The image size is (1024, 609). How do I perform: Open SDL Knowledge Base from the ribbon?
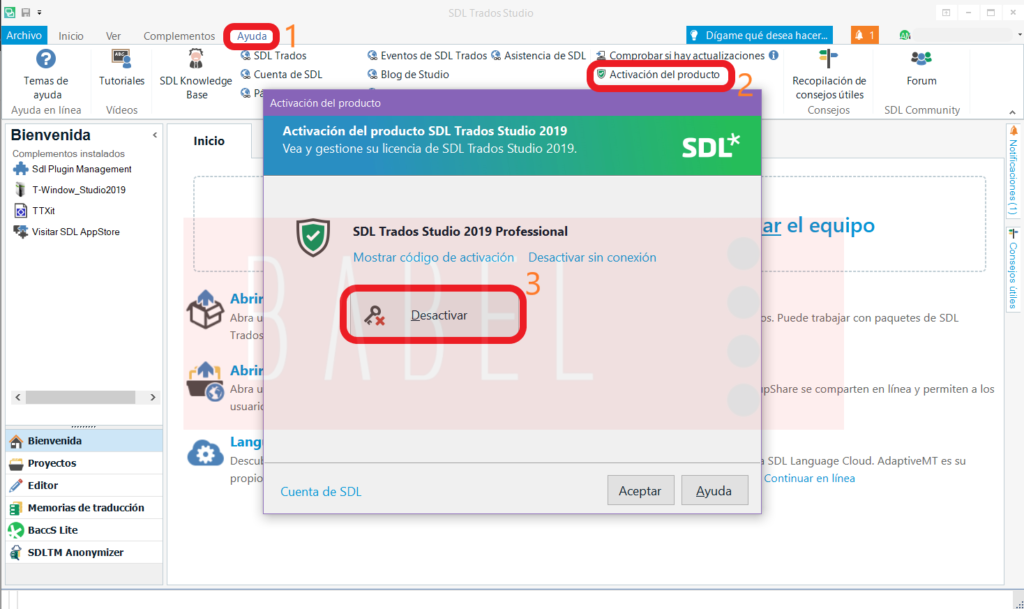point(196,74)
